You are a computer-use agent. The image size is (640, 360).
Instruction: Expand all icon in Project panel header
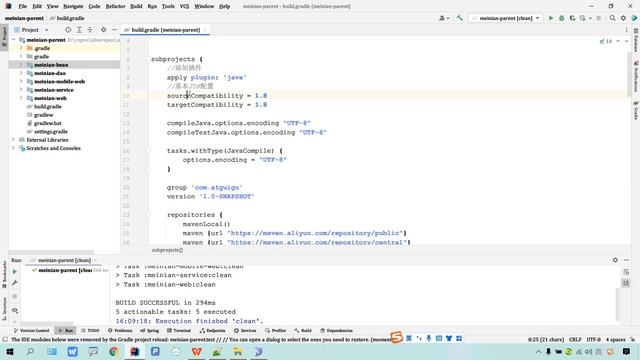[79, 30]
